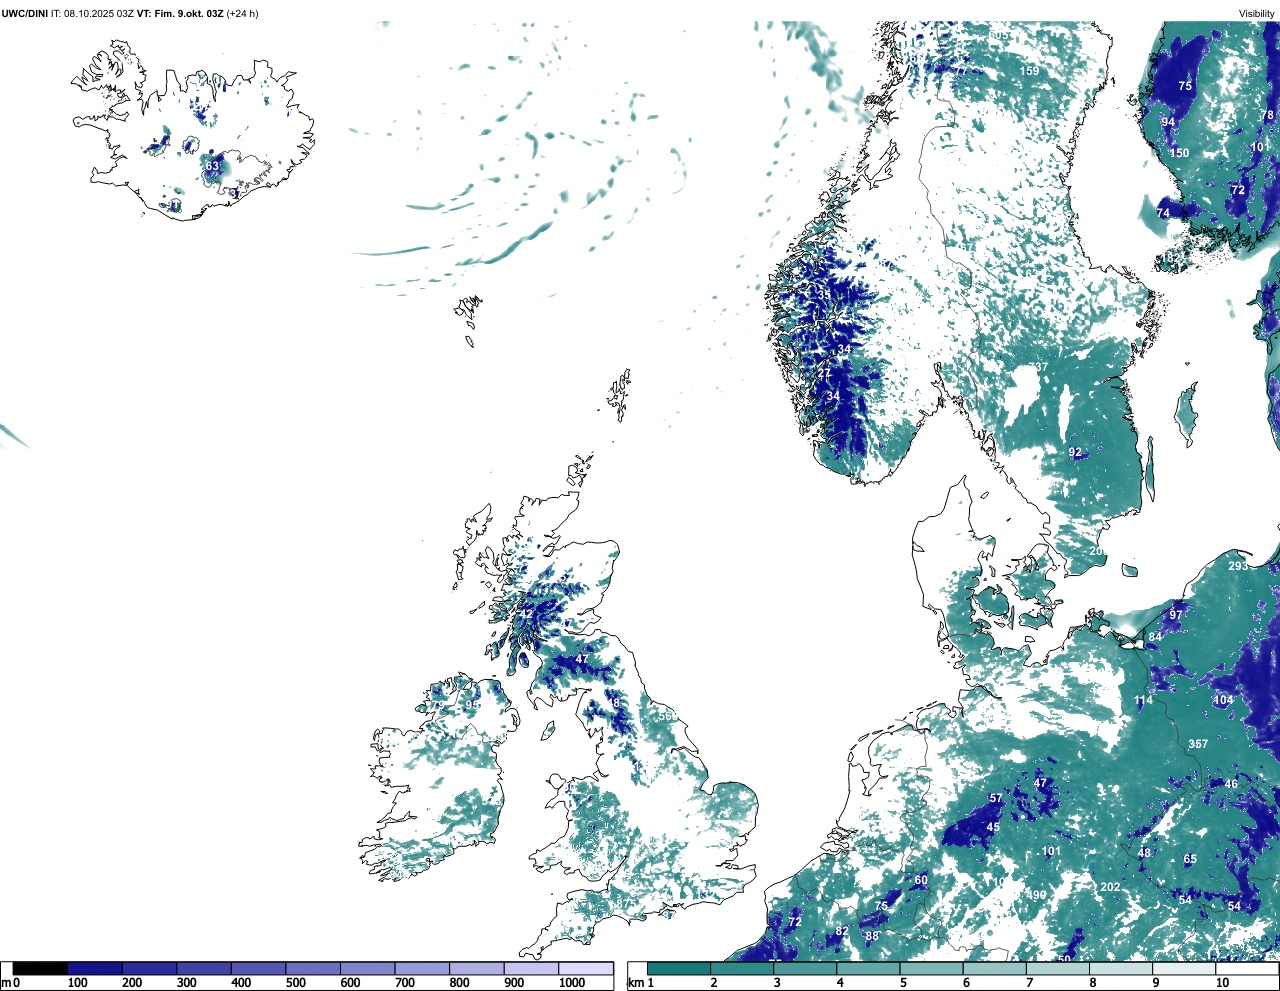Click the '94' value over Finland
The height and width of the screenshot is (991, 1280).
coord(1168,122)
